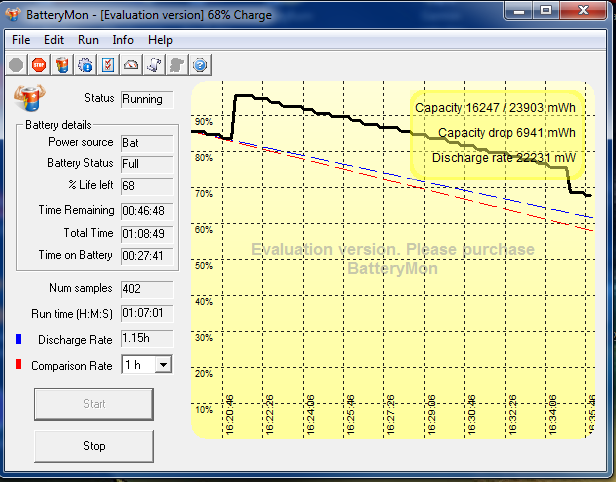
Task: Open the Edit menu
Action: [x=54, y=40]
